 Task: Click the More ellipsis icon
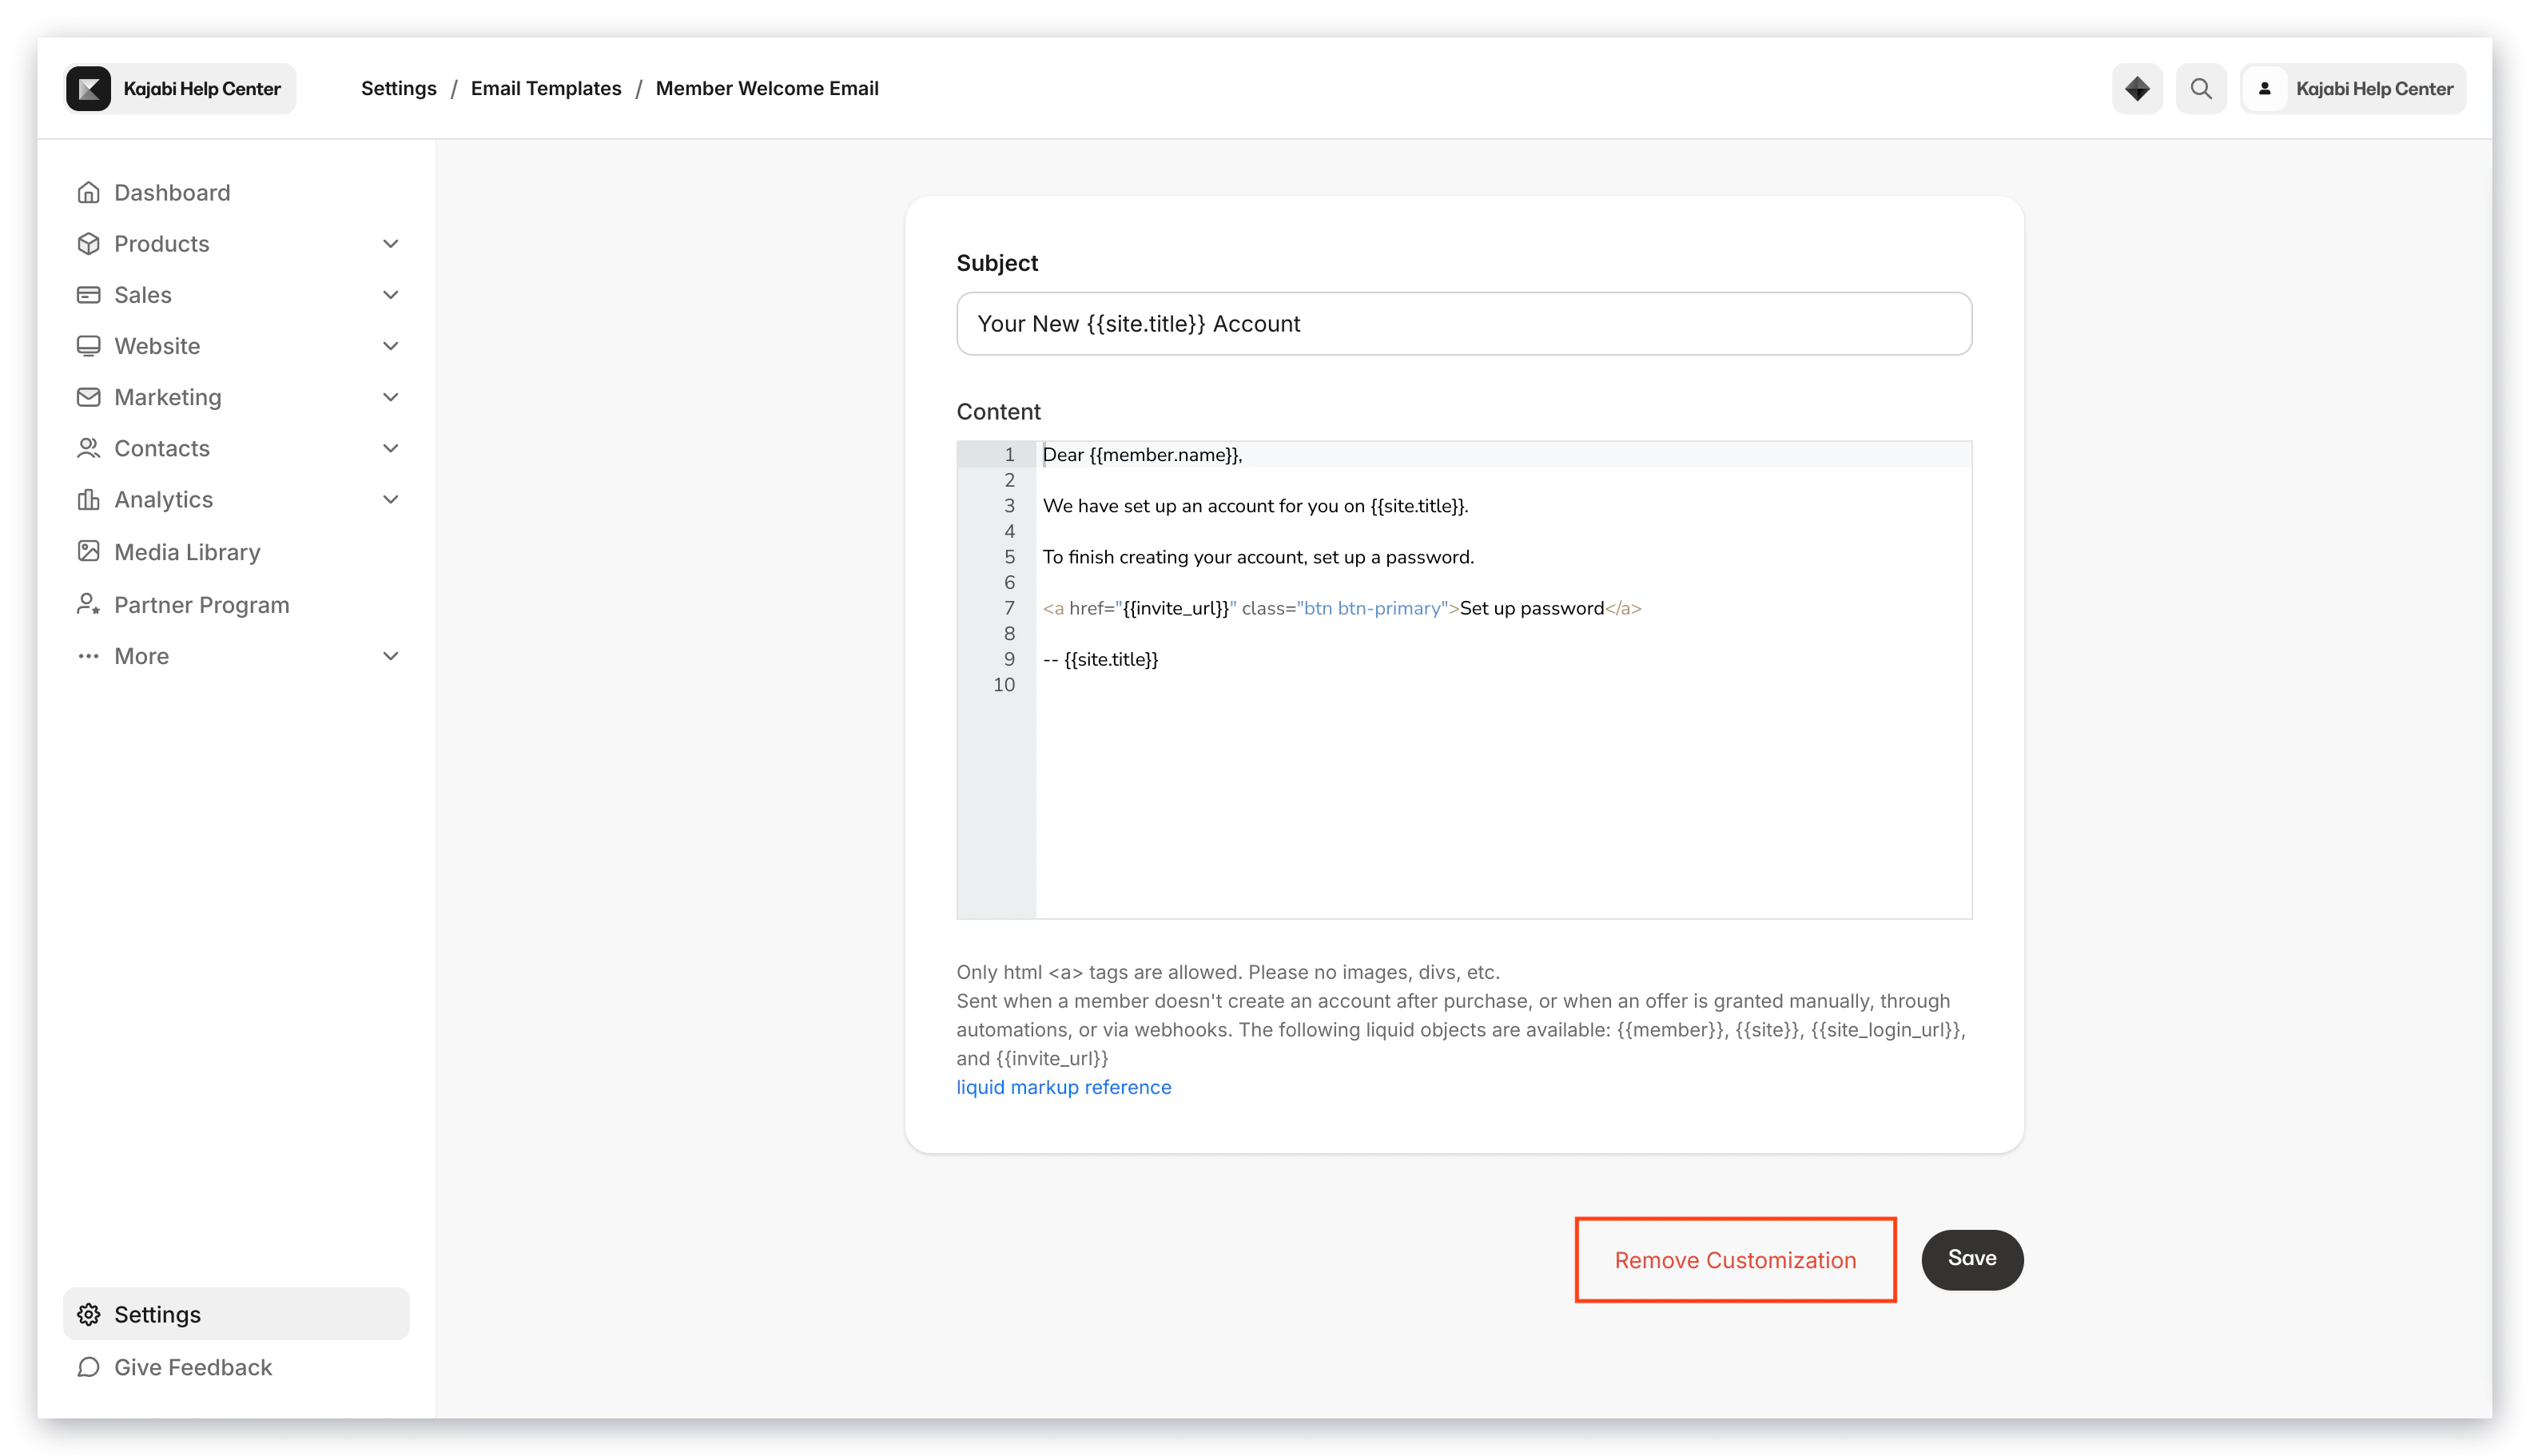[88, 655]
